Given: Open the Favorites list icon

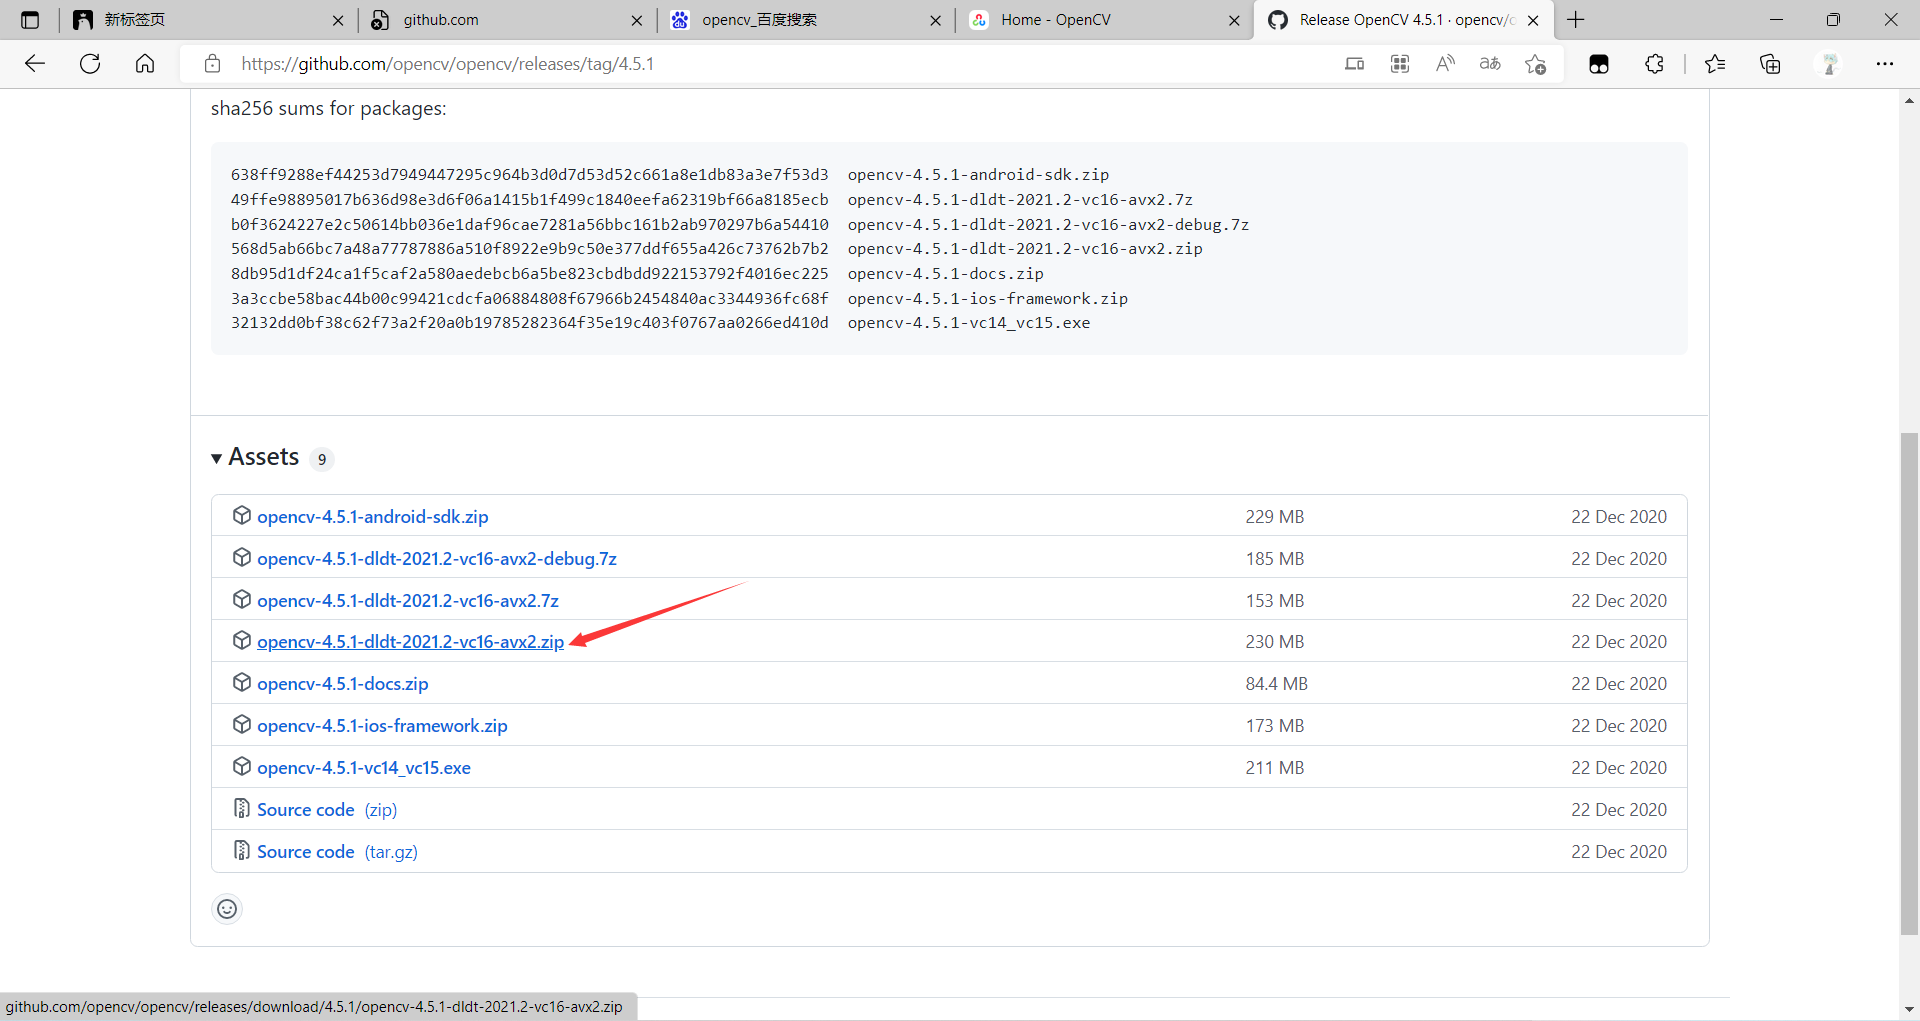Looking at the screenshot, I should coord(1715,64).
